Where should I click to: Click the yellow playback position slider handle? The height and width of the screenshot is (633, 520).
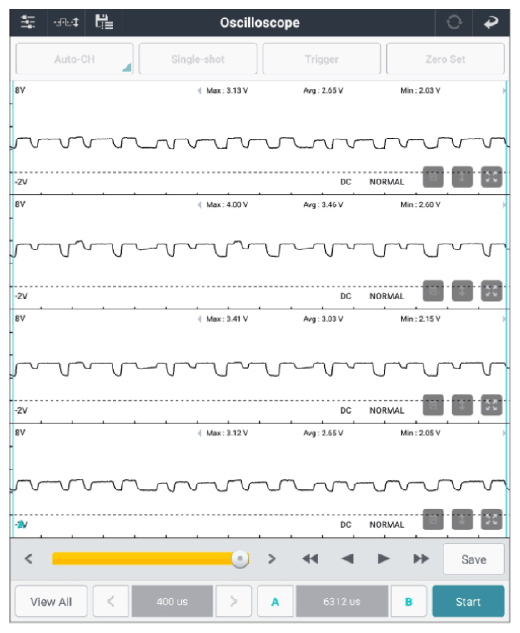240,559
